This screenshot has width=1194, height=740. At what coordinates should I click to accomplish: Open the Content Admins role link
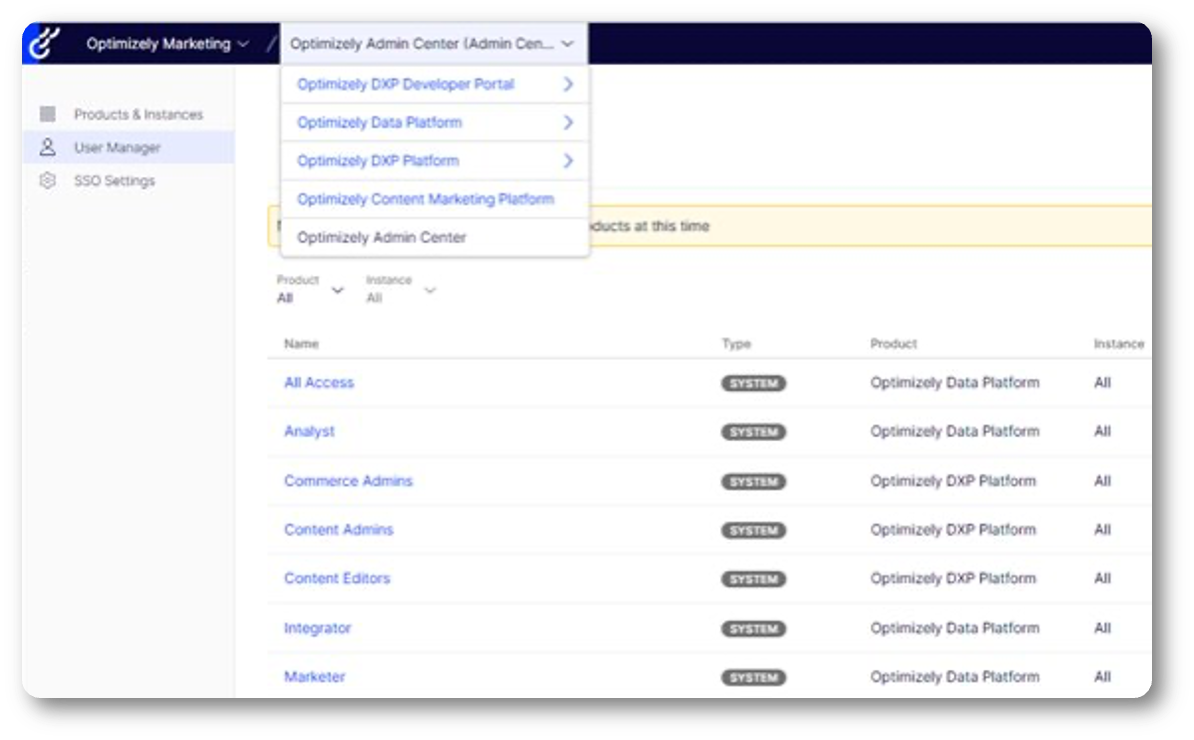pos(339,529)
